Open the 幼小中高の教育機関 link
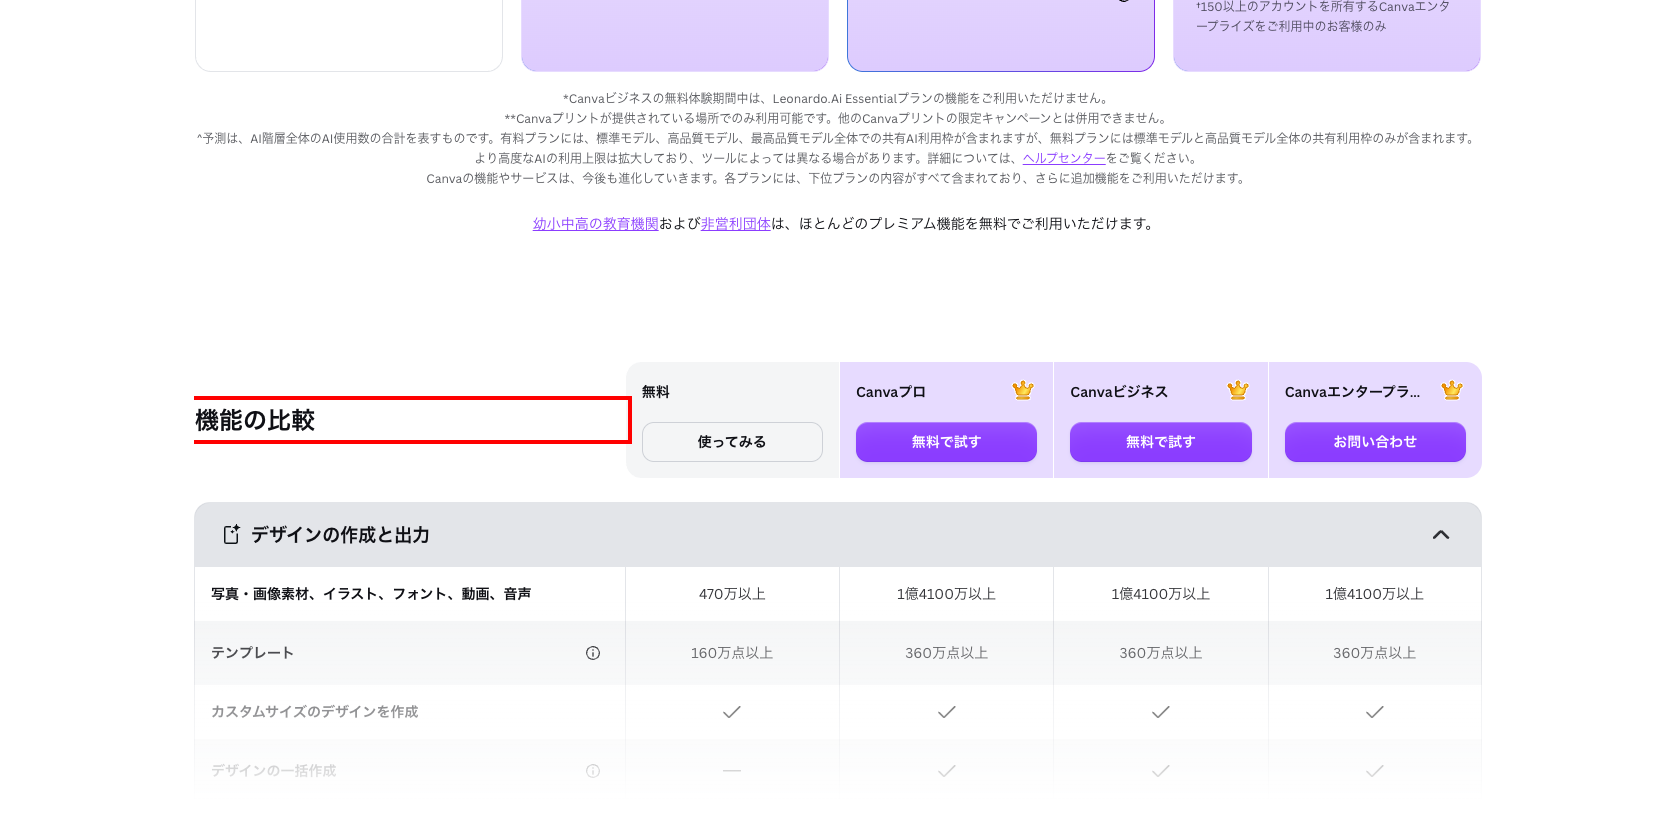Image resolution: width=1676 pixels, height=840 pixels. pos(596,224)
